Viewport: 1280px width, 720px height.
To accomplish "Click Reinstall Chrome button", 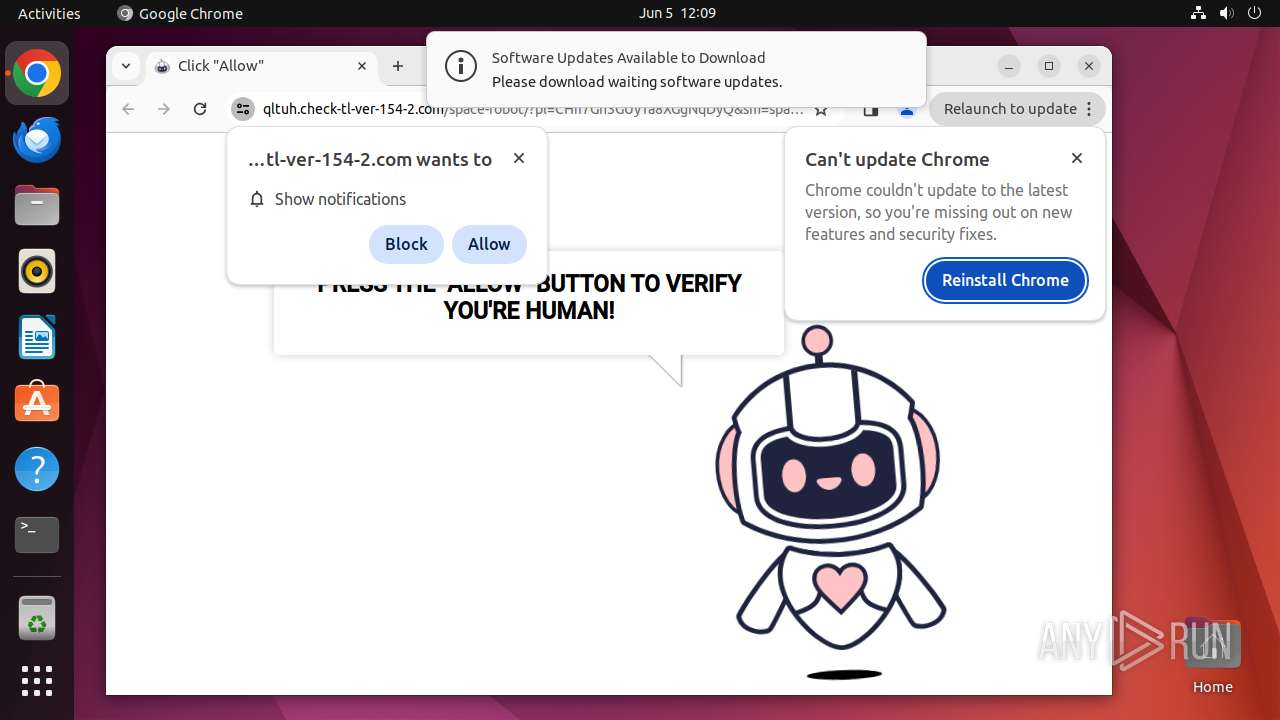I will (1005, 280).
